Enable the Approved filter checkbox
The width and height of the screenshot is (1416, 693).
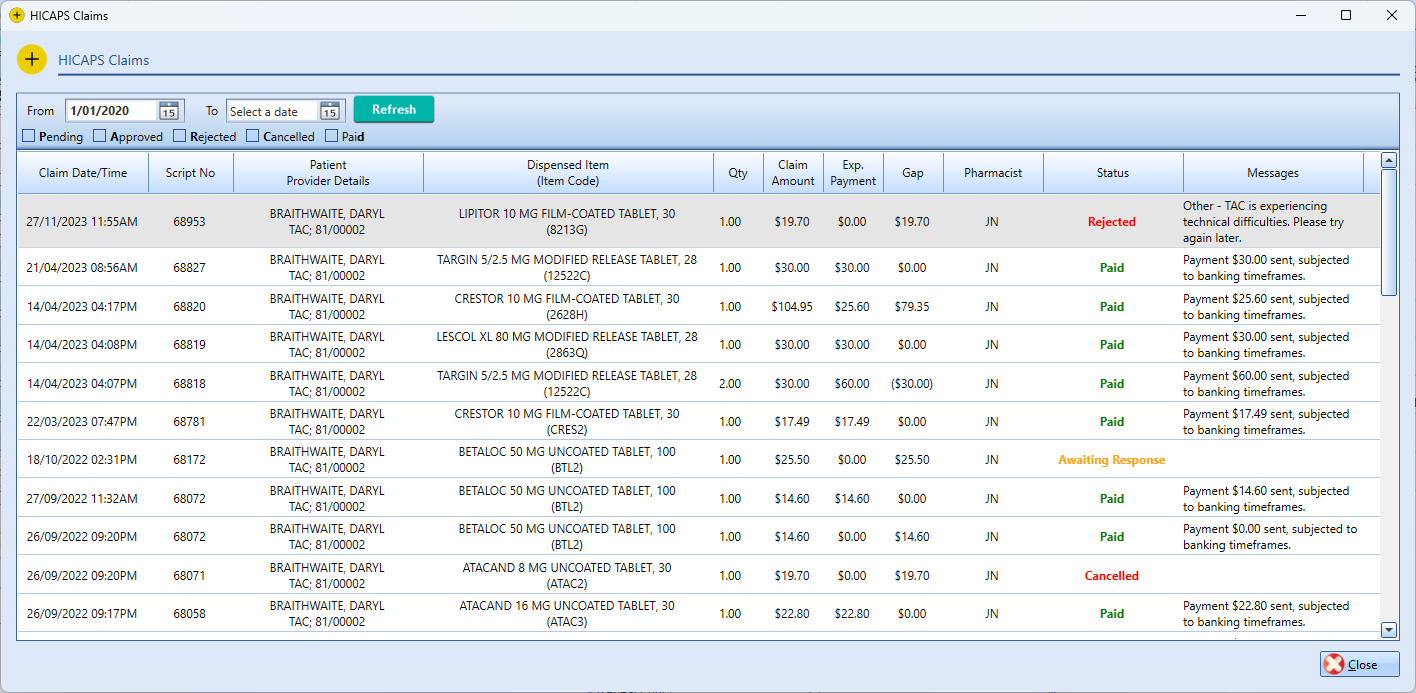pyautogui.click(x=99, y=136)
